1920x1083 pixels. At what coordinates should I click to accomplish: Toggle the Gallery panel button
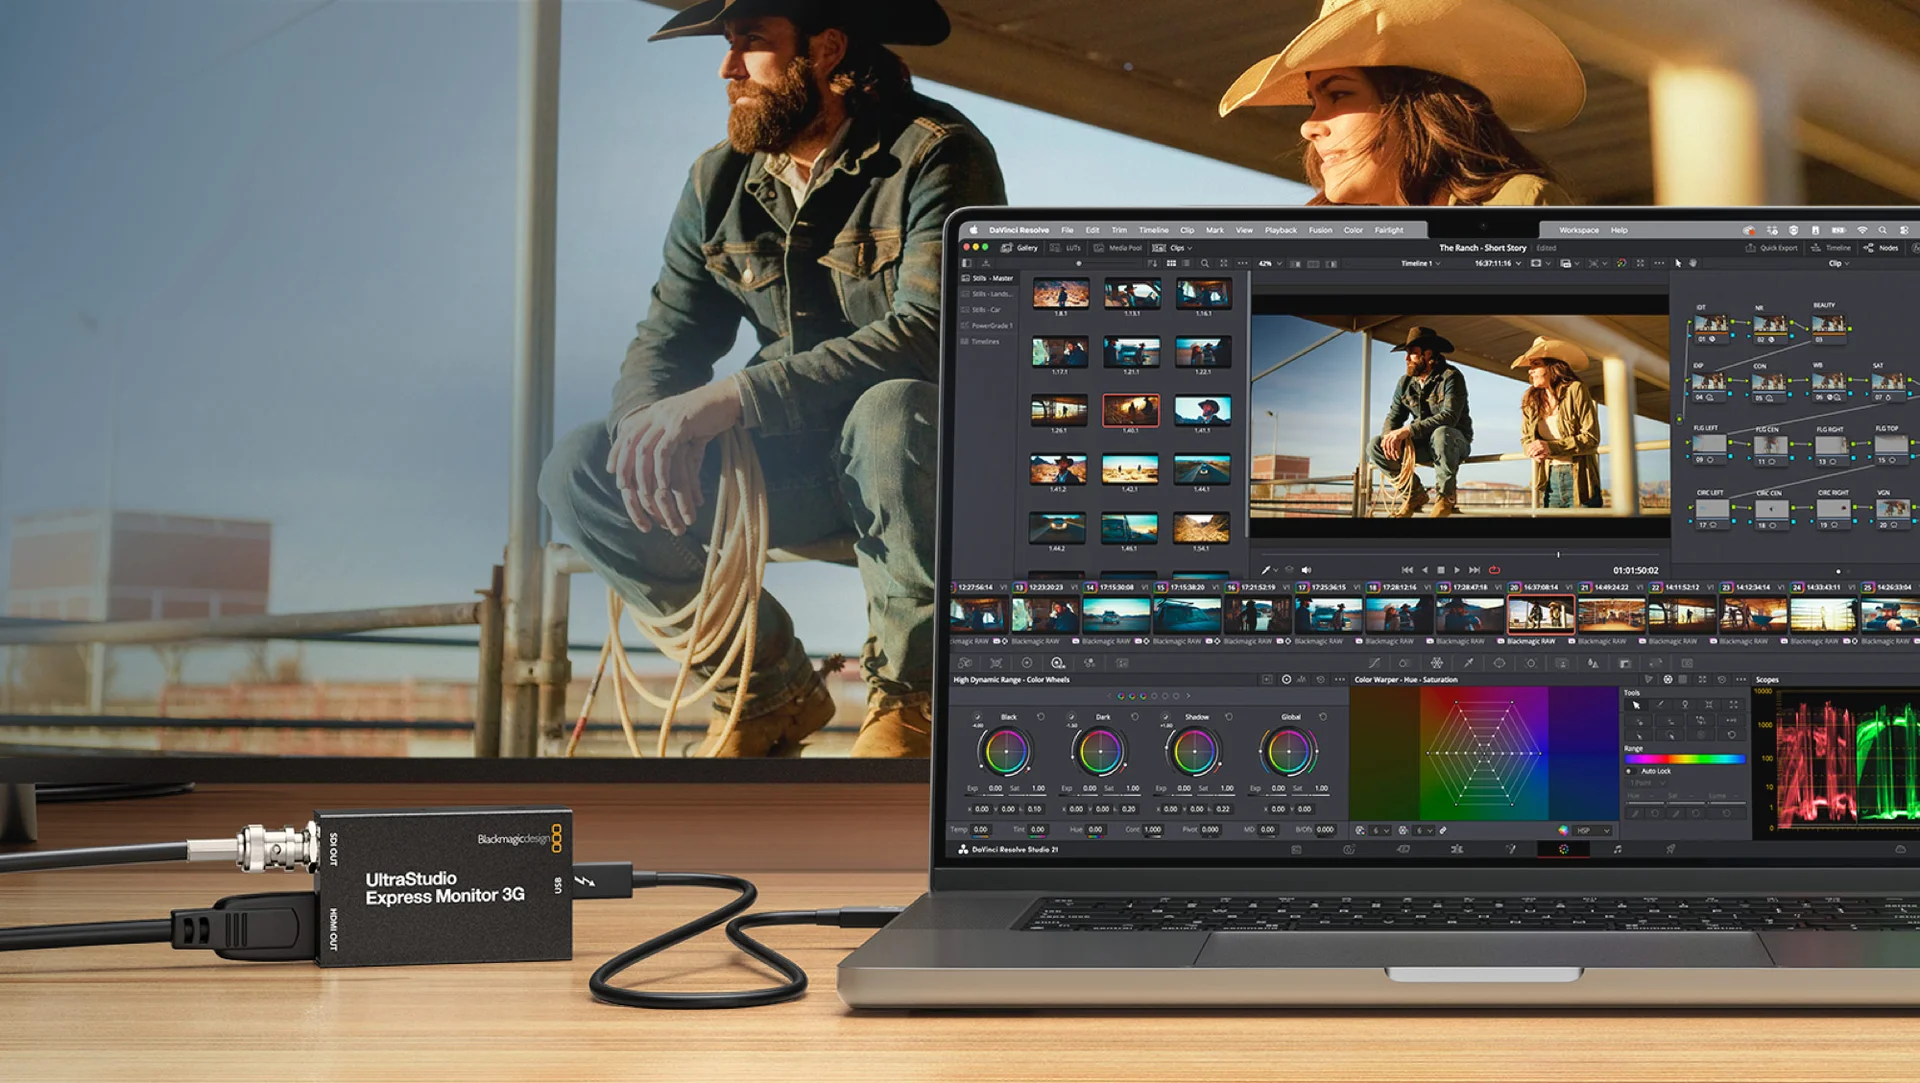pos(1020,248)
